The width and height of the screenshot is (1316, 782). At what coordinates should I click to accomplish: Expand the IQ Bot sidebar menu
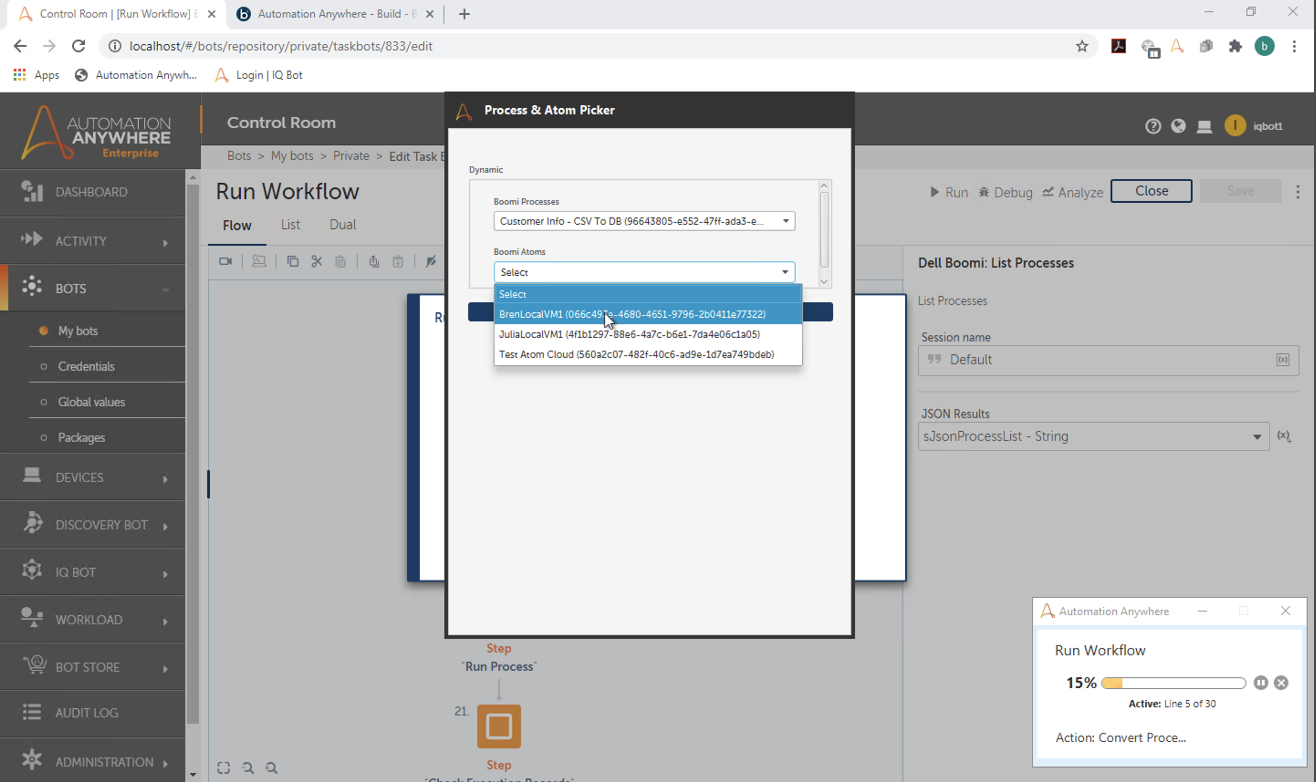[x=93, y=572]
